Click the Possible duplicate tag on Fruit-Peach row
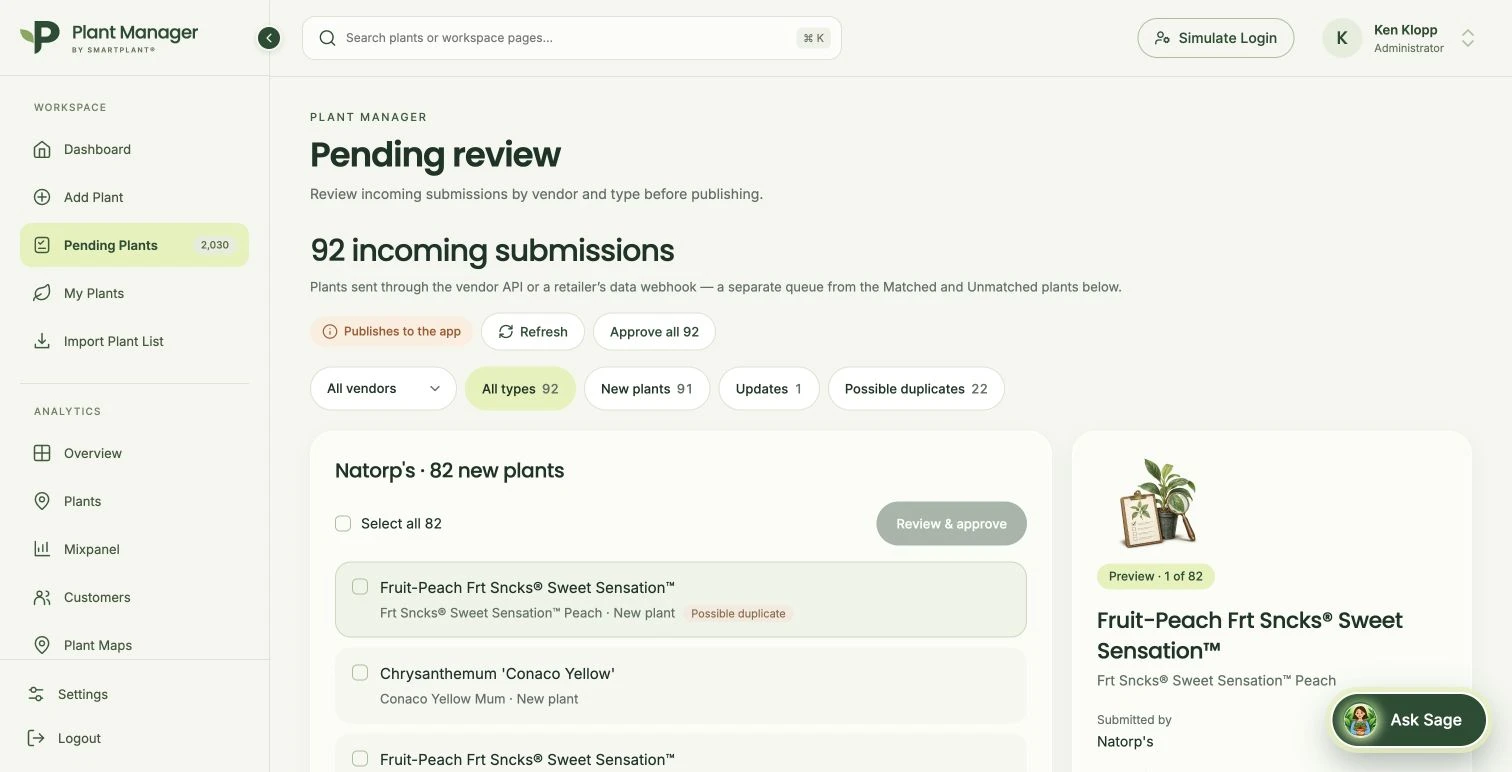This screenshot has width=1512, height=772. click(738, 613)
